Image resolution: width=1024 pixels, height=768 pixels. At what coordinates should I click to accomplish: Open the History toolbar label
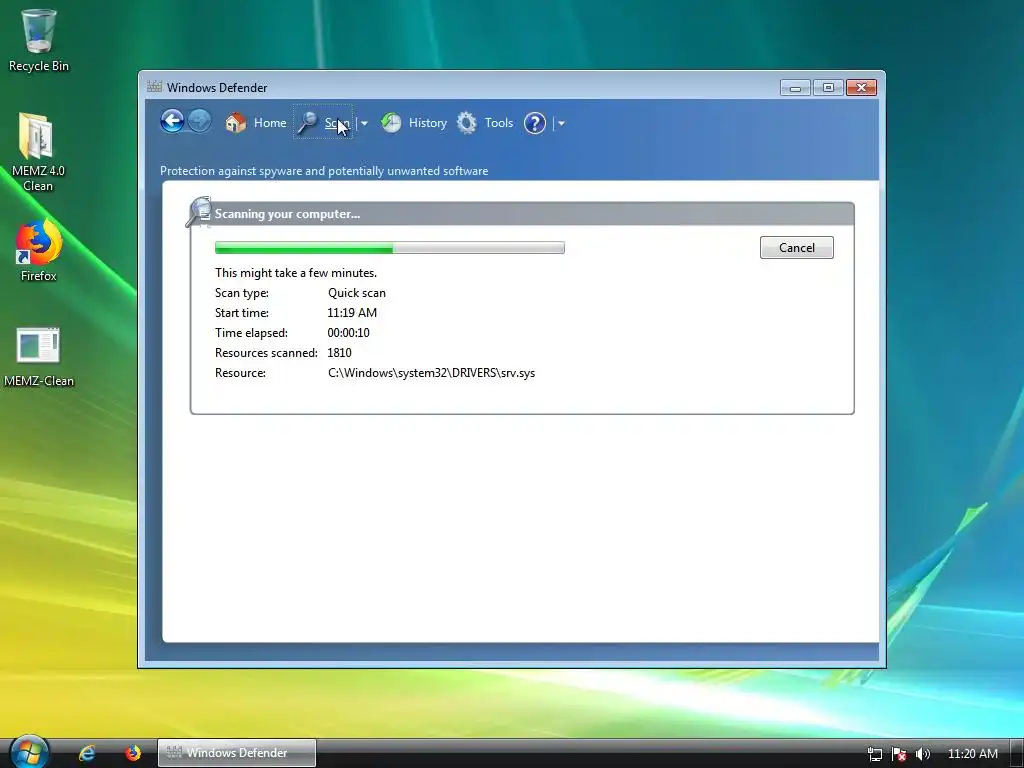[x=428, y=123]
